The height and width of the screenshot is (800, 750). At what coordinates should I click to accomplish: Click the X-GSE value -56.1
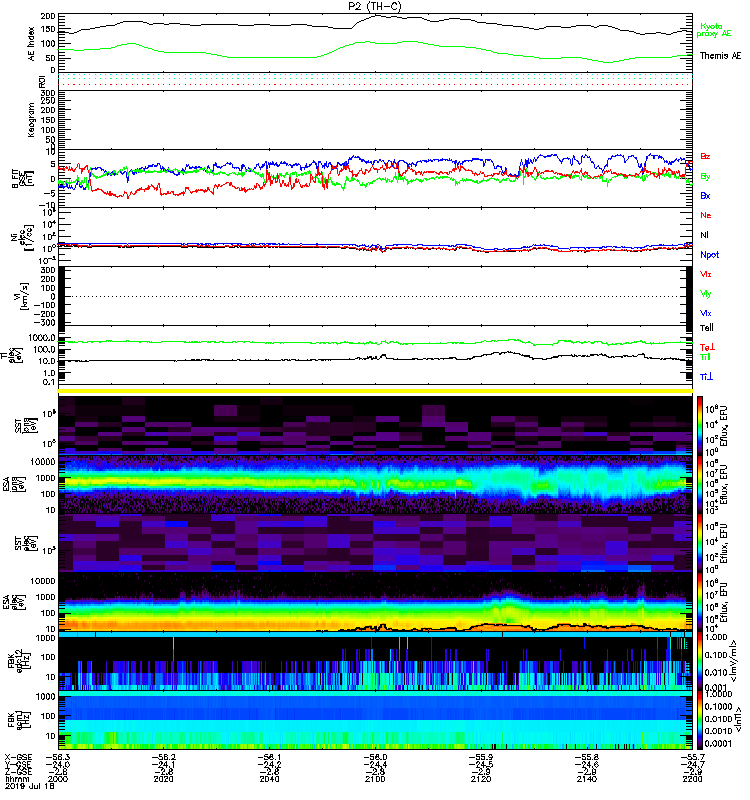pos(269,757)
